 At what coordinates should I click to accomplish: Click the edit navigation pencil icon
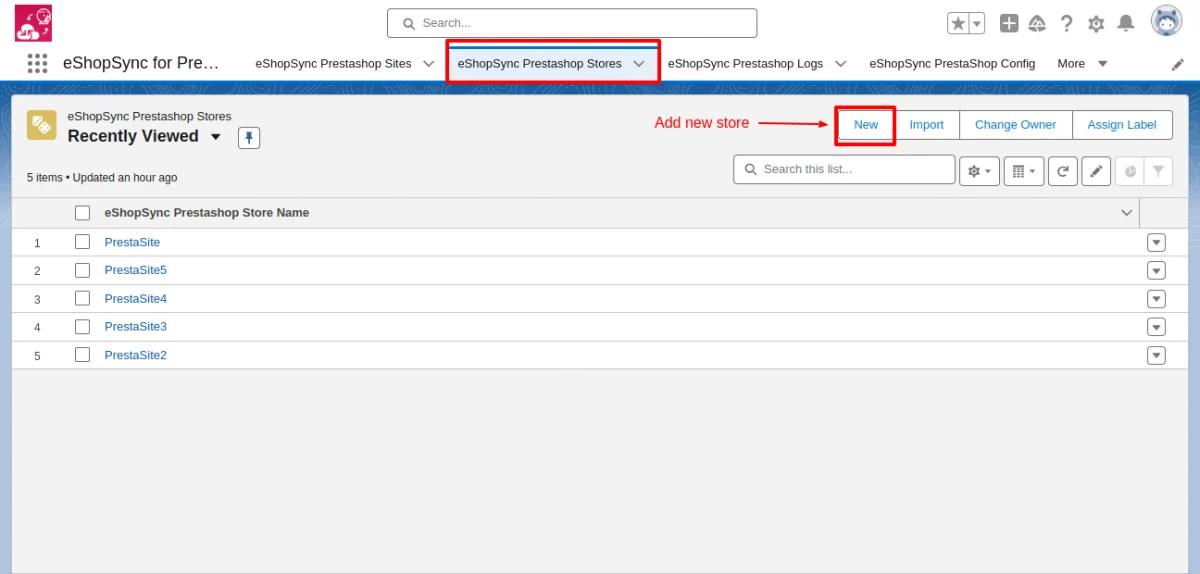[x=1177, y=64]
